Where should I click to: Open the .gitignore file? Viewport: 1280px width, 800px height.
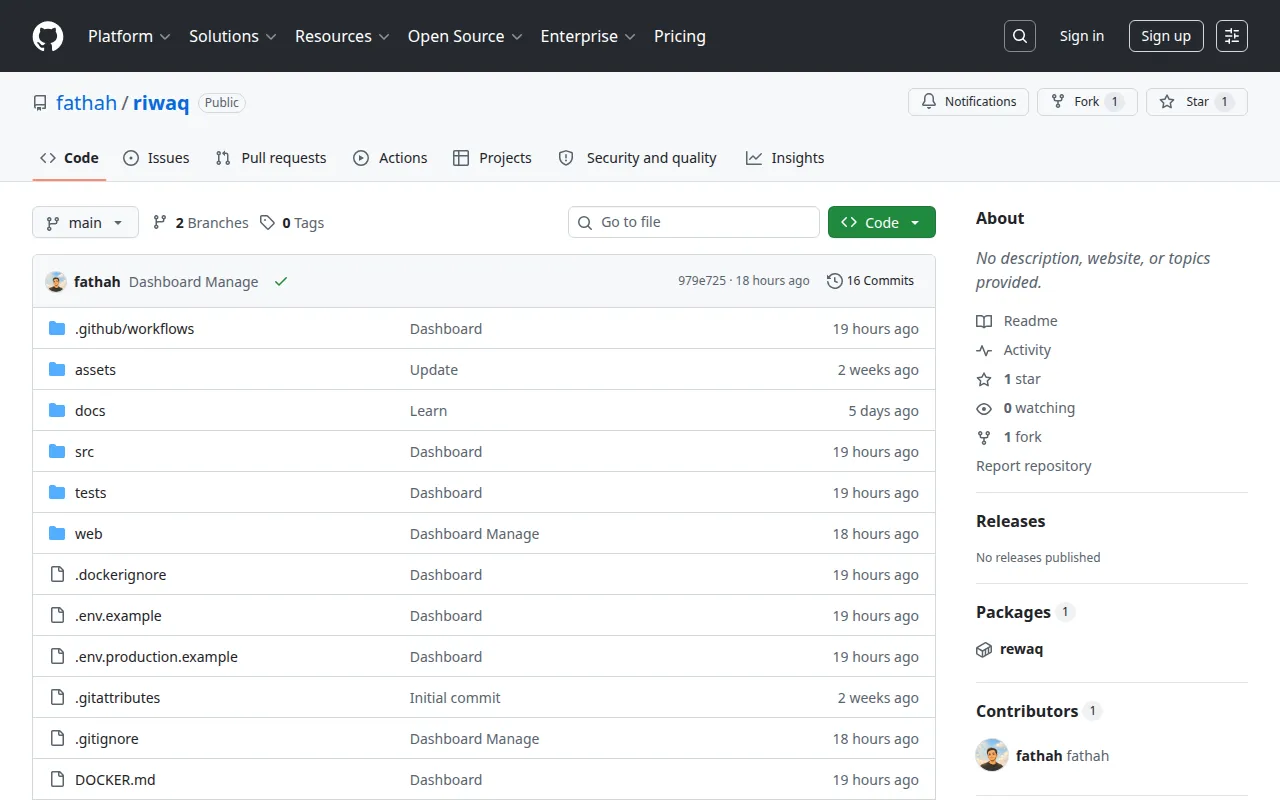107,738
